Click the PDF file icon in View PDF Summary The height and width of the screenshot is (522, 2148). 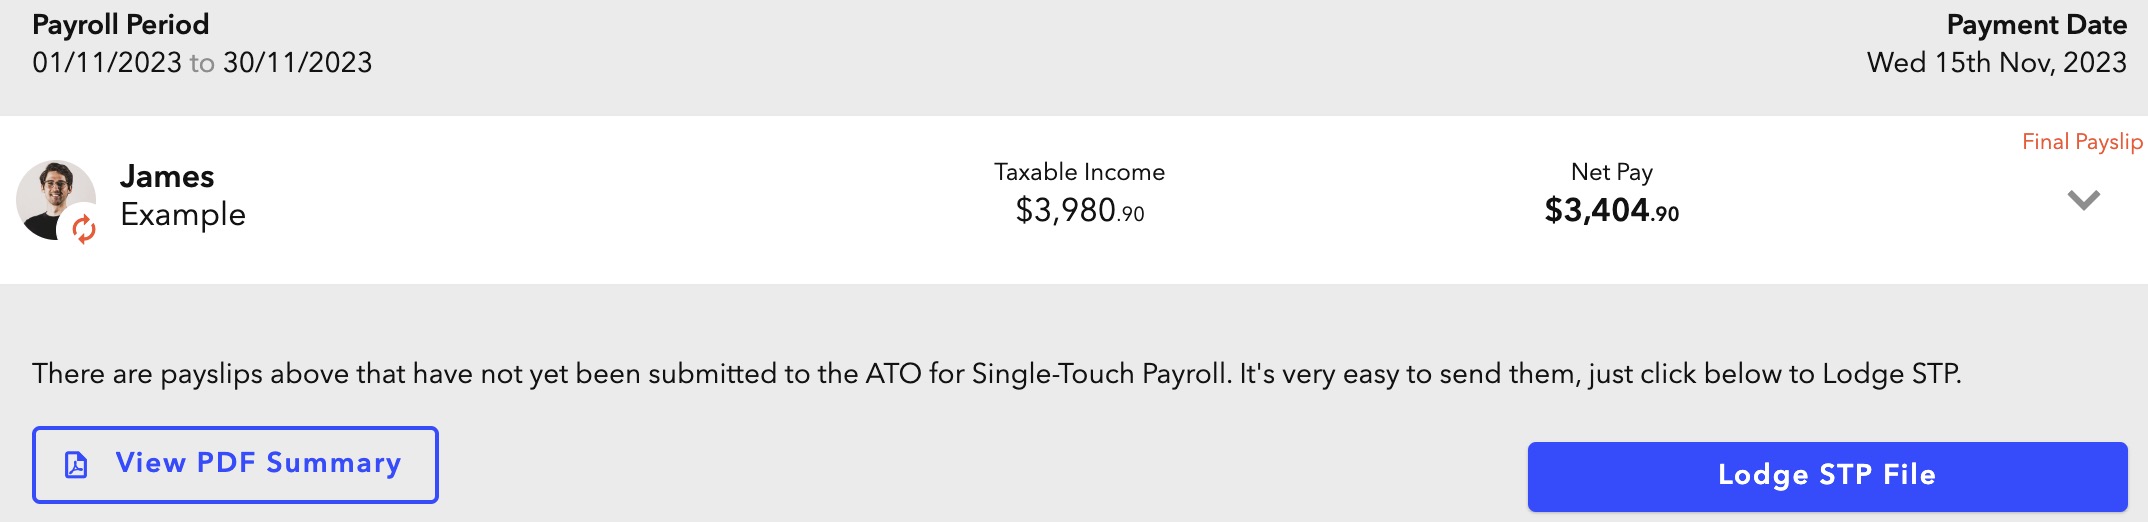pyautogui.click(x=76, y=464)
